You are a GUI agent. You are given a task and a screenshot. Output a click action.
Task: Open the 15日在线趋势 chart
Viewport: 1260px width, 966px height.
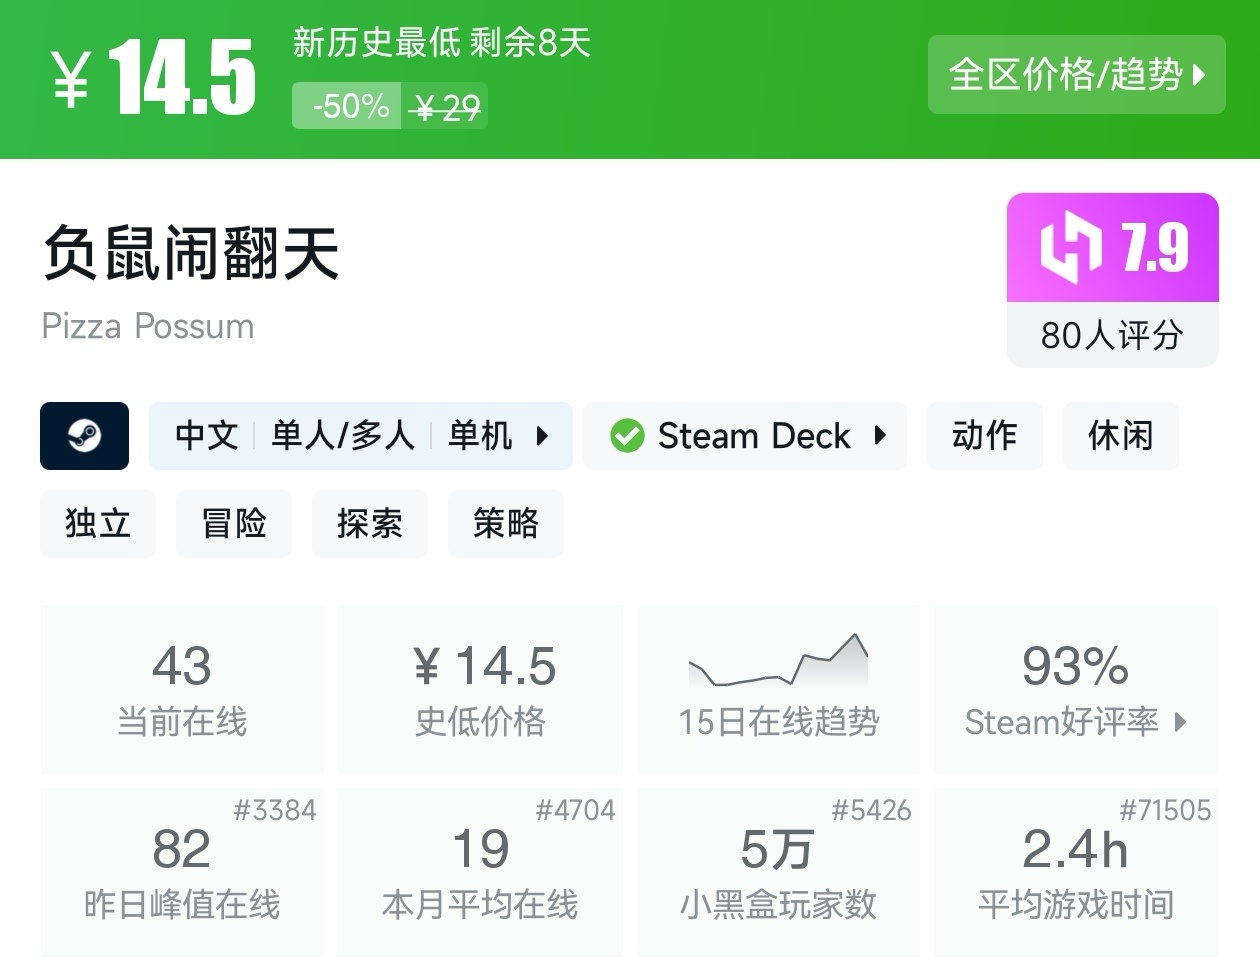point(778,689)
